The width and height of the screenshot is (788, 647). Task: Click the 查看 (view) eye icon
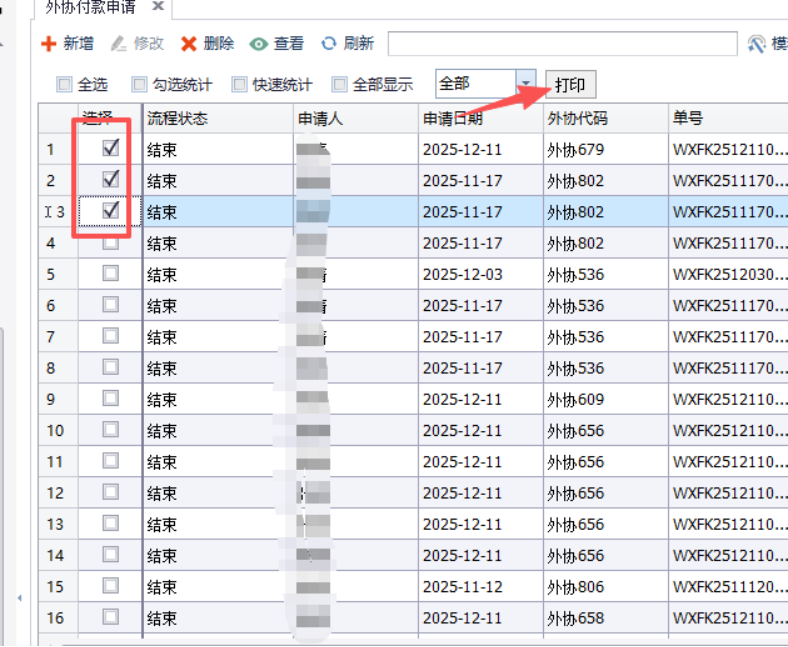pyautogui.click(x=259, y=44)
